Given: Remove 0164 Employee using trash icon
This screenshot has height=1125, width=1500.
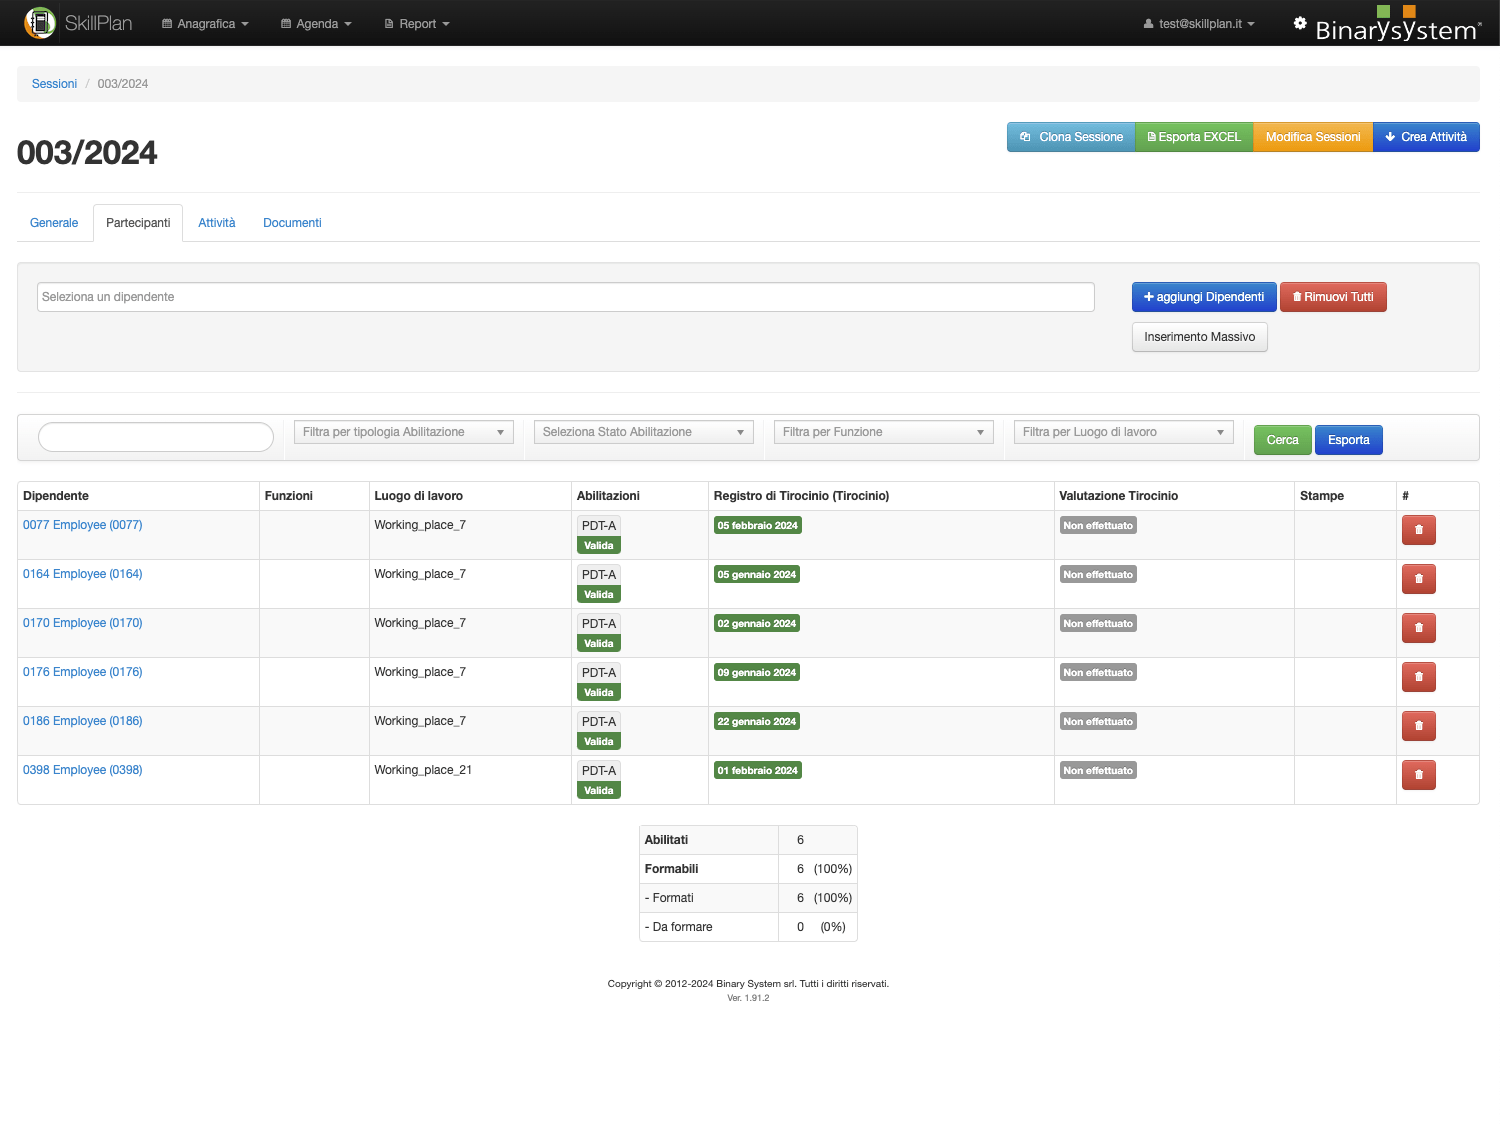Looking at the screenshot, I should [x=1418, y=579].
